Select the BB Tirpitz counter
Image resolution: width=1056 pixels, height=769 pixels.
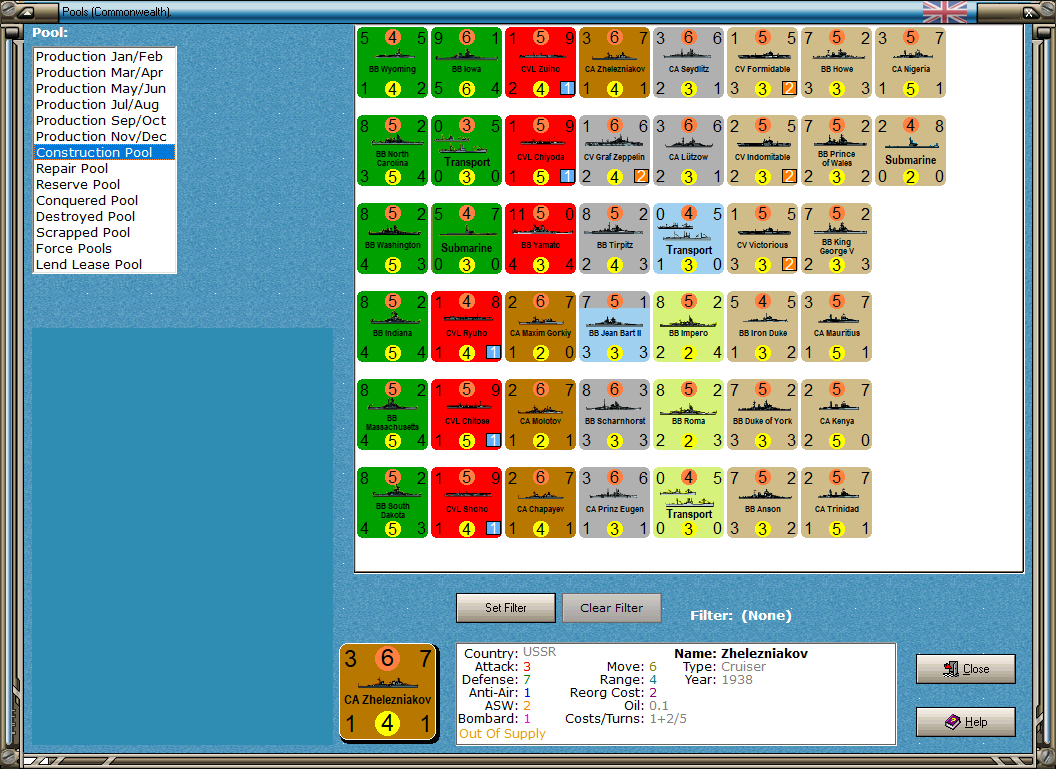(x=615, y=239)
